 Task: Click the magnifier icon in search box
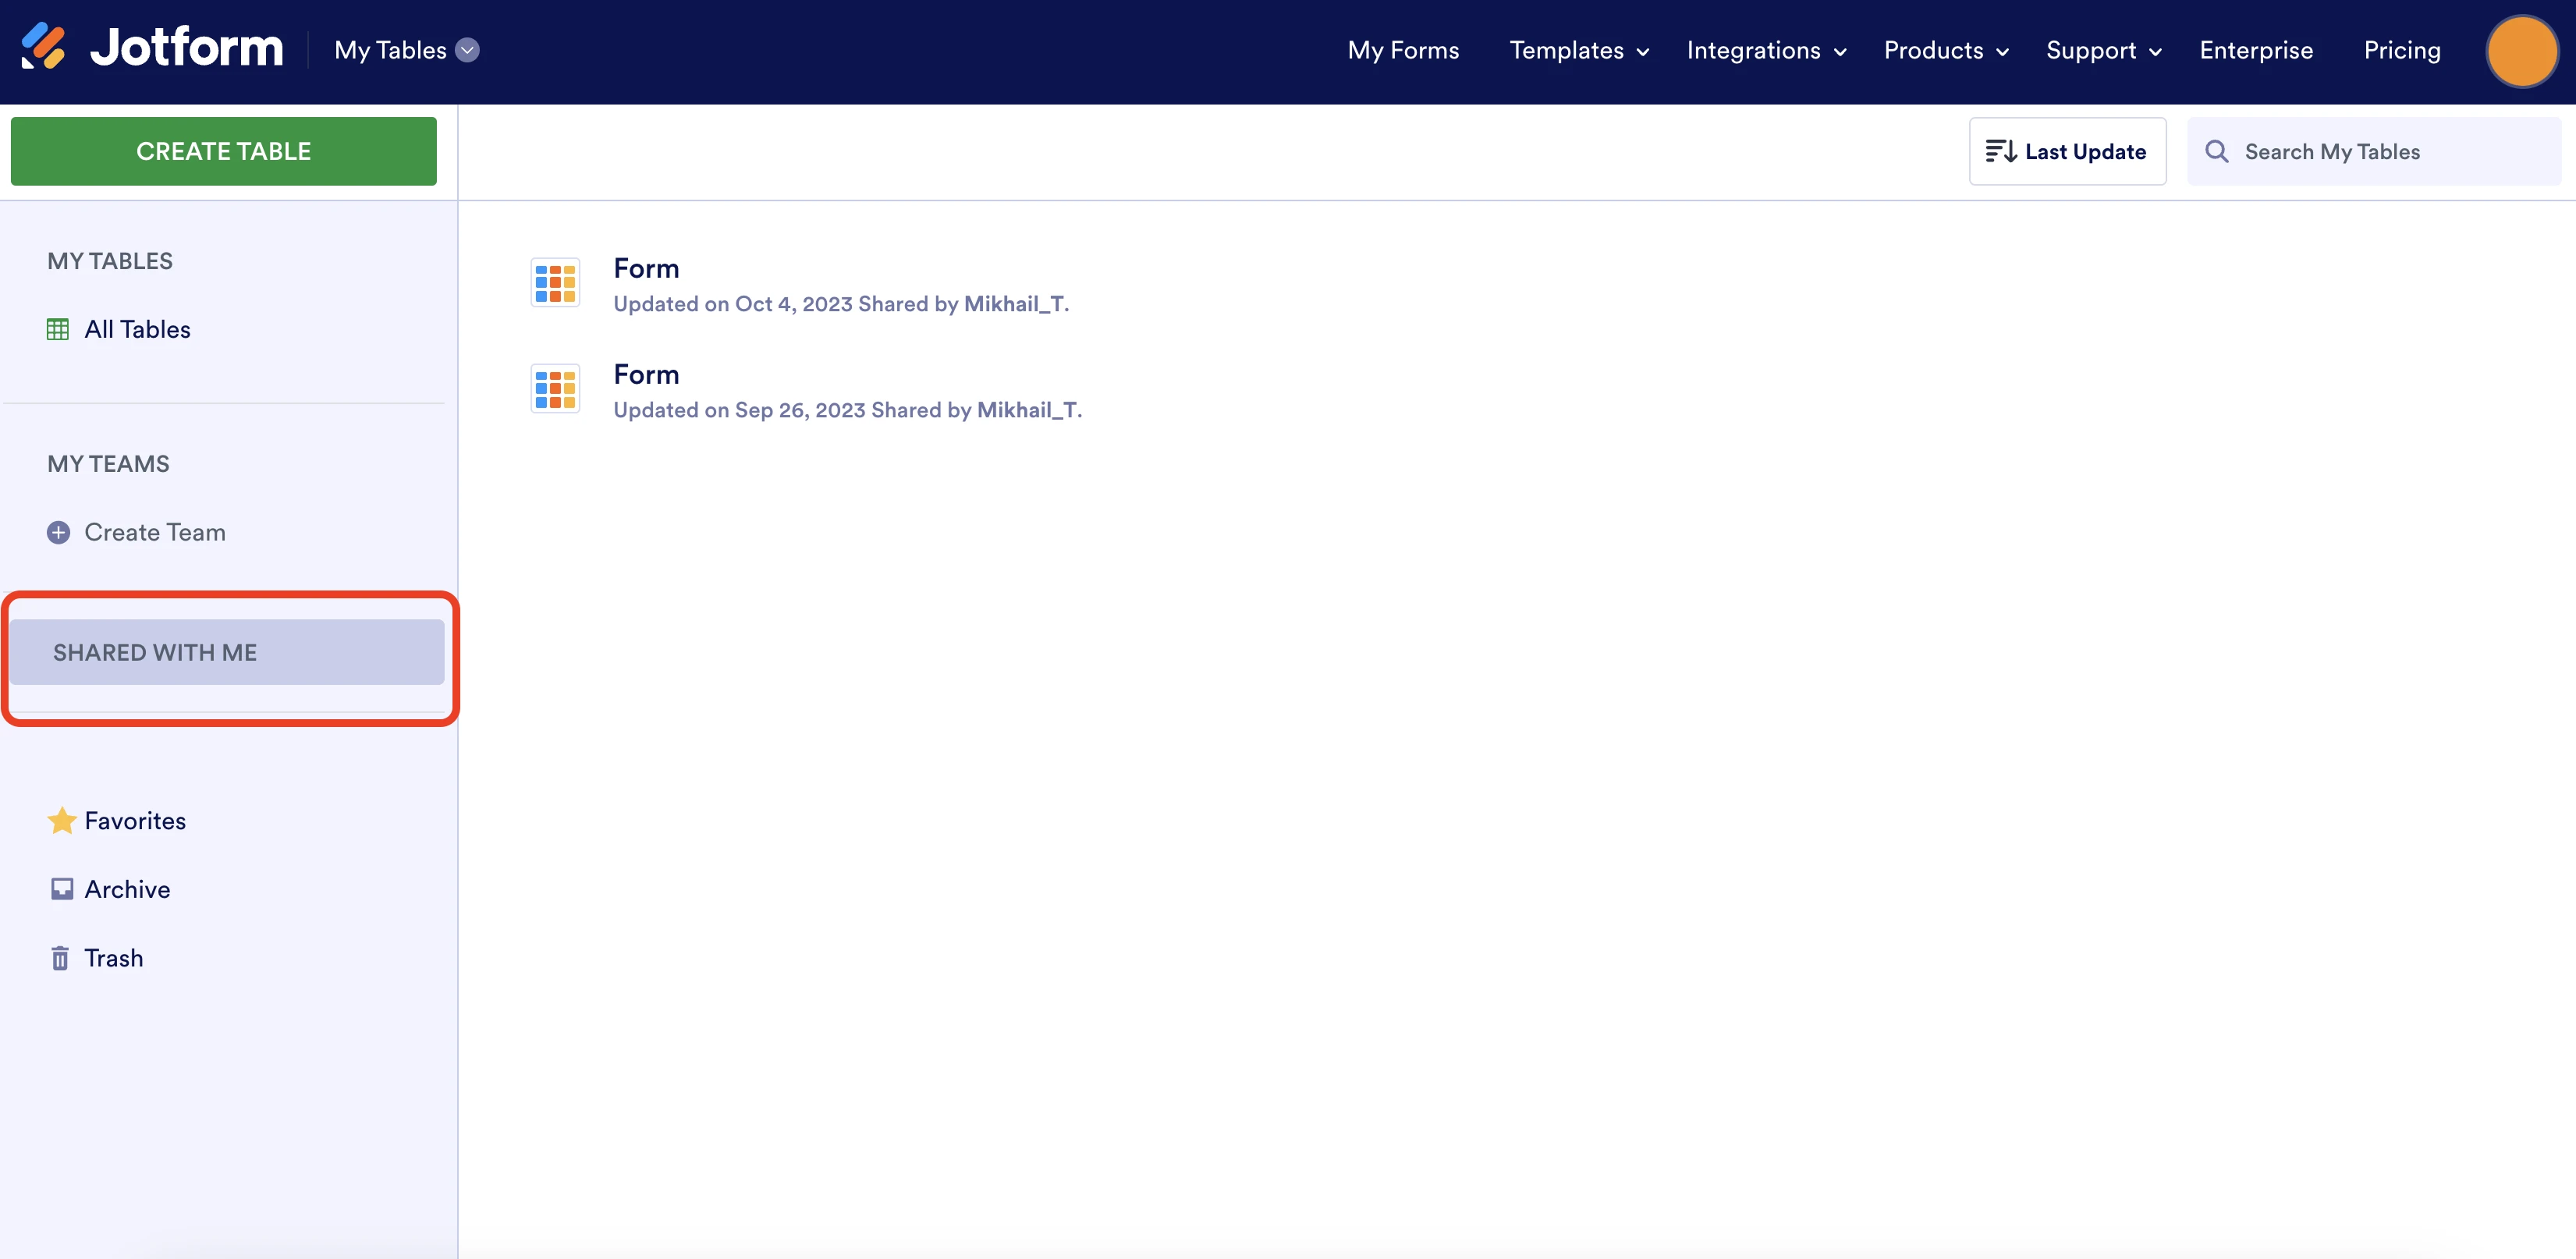(x=2217, y=151)
